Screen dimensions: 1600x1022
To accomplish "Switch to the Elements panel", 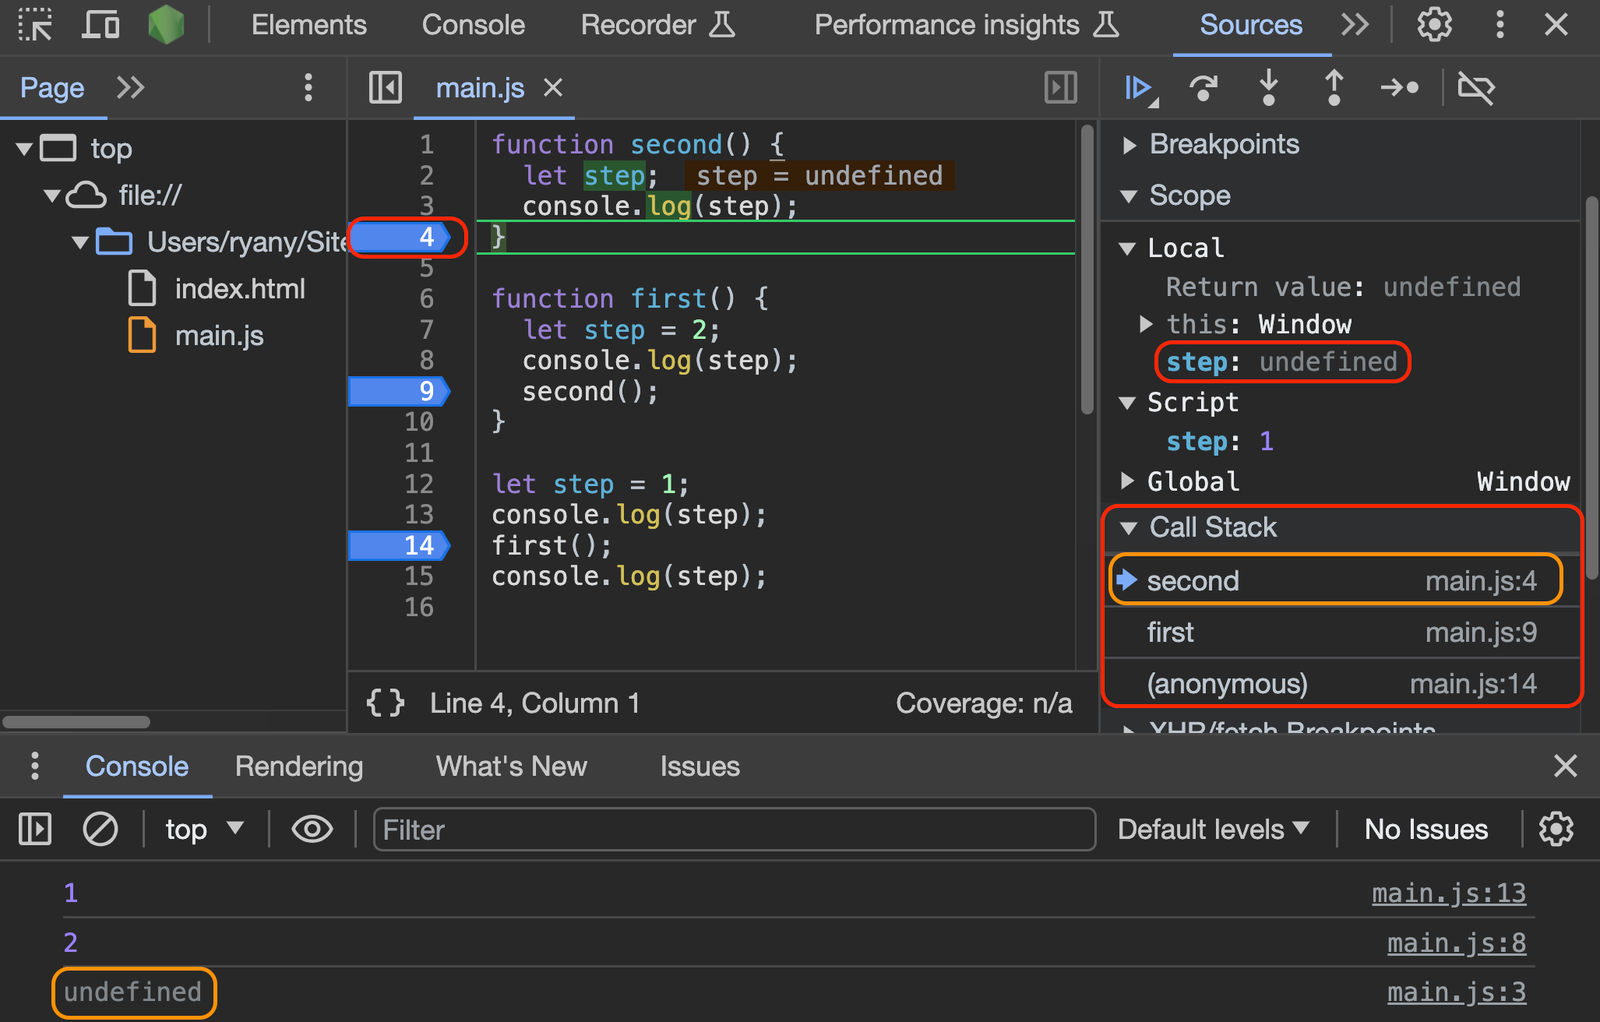I will 308,25.
